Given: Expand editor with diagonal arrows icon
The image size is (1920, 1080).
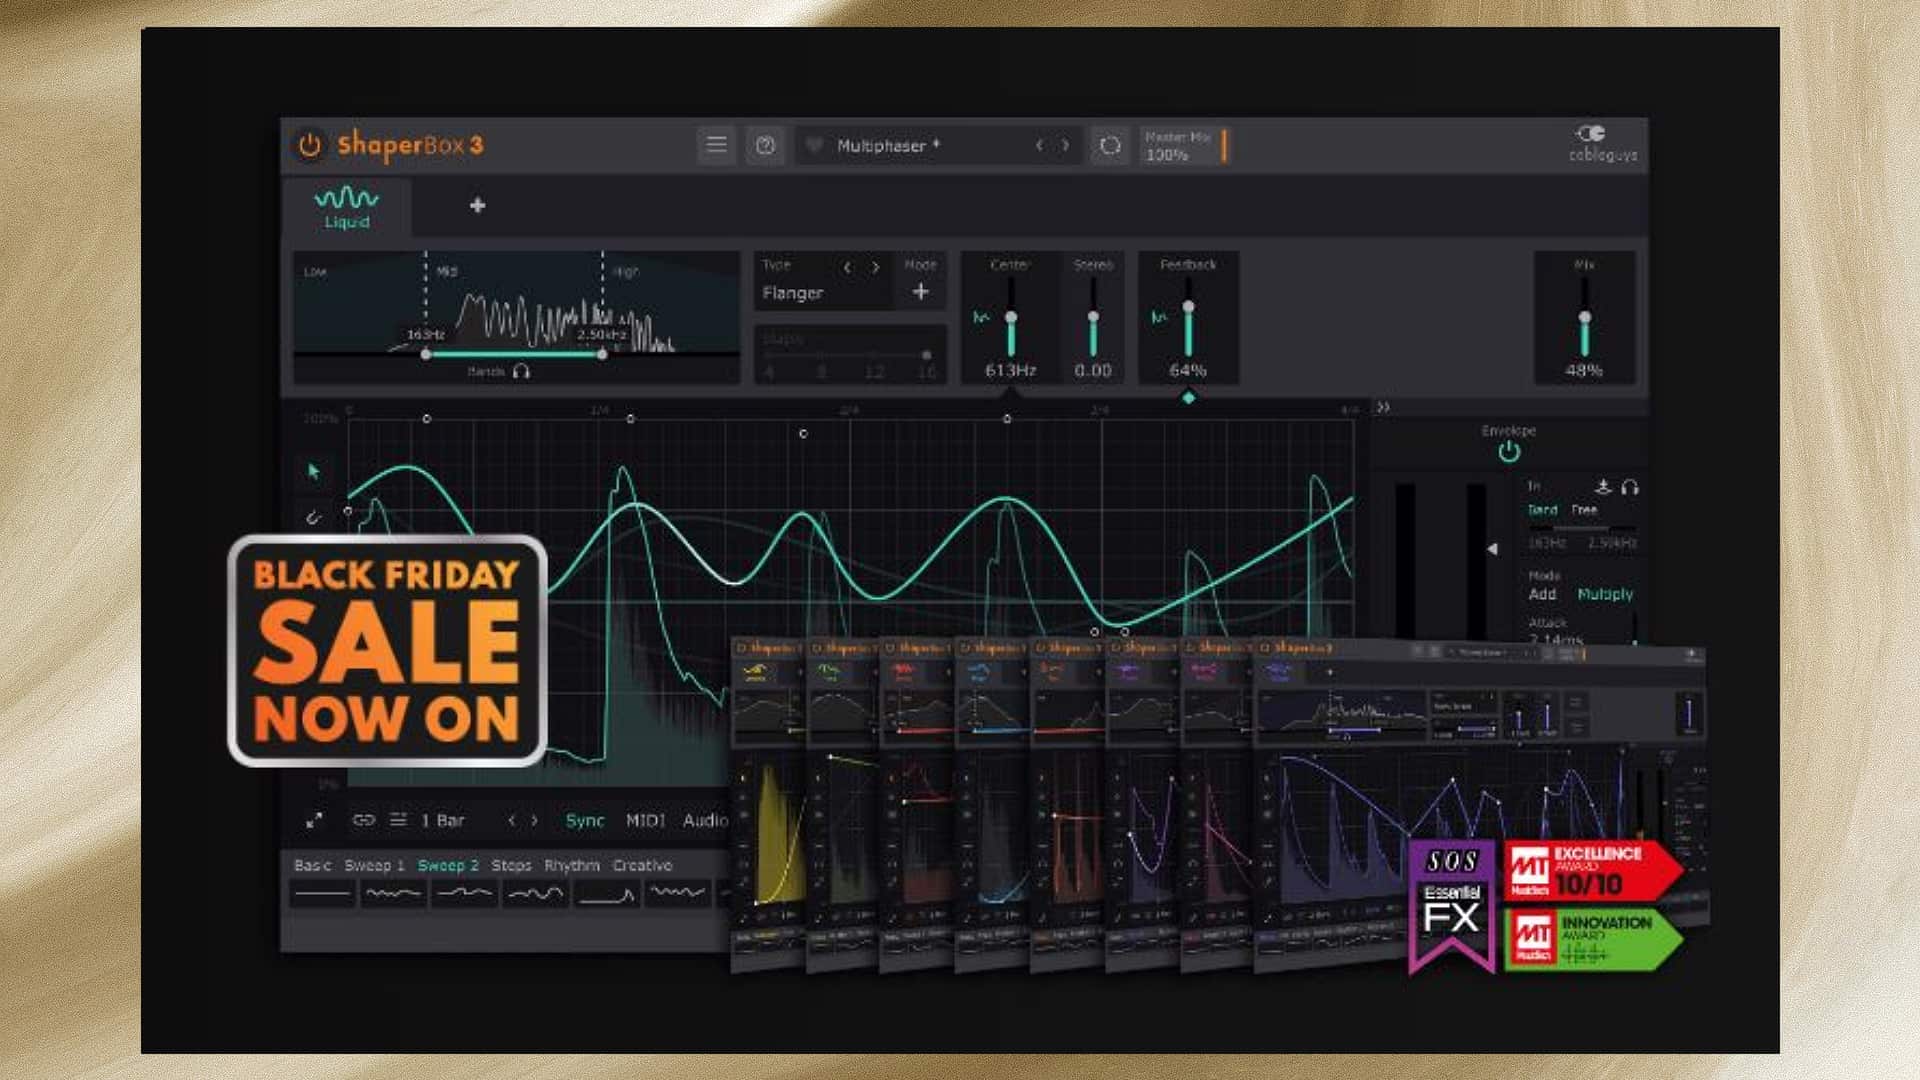Looking at the screenshot, I should tap(314, 821).
